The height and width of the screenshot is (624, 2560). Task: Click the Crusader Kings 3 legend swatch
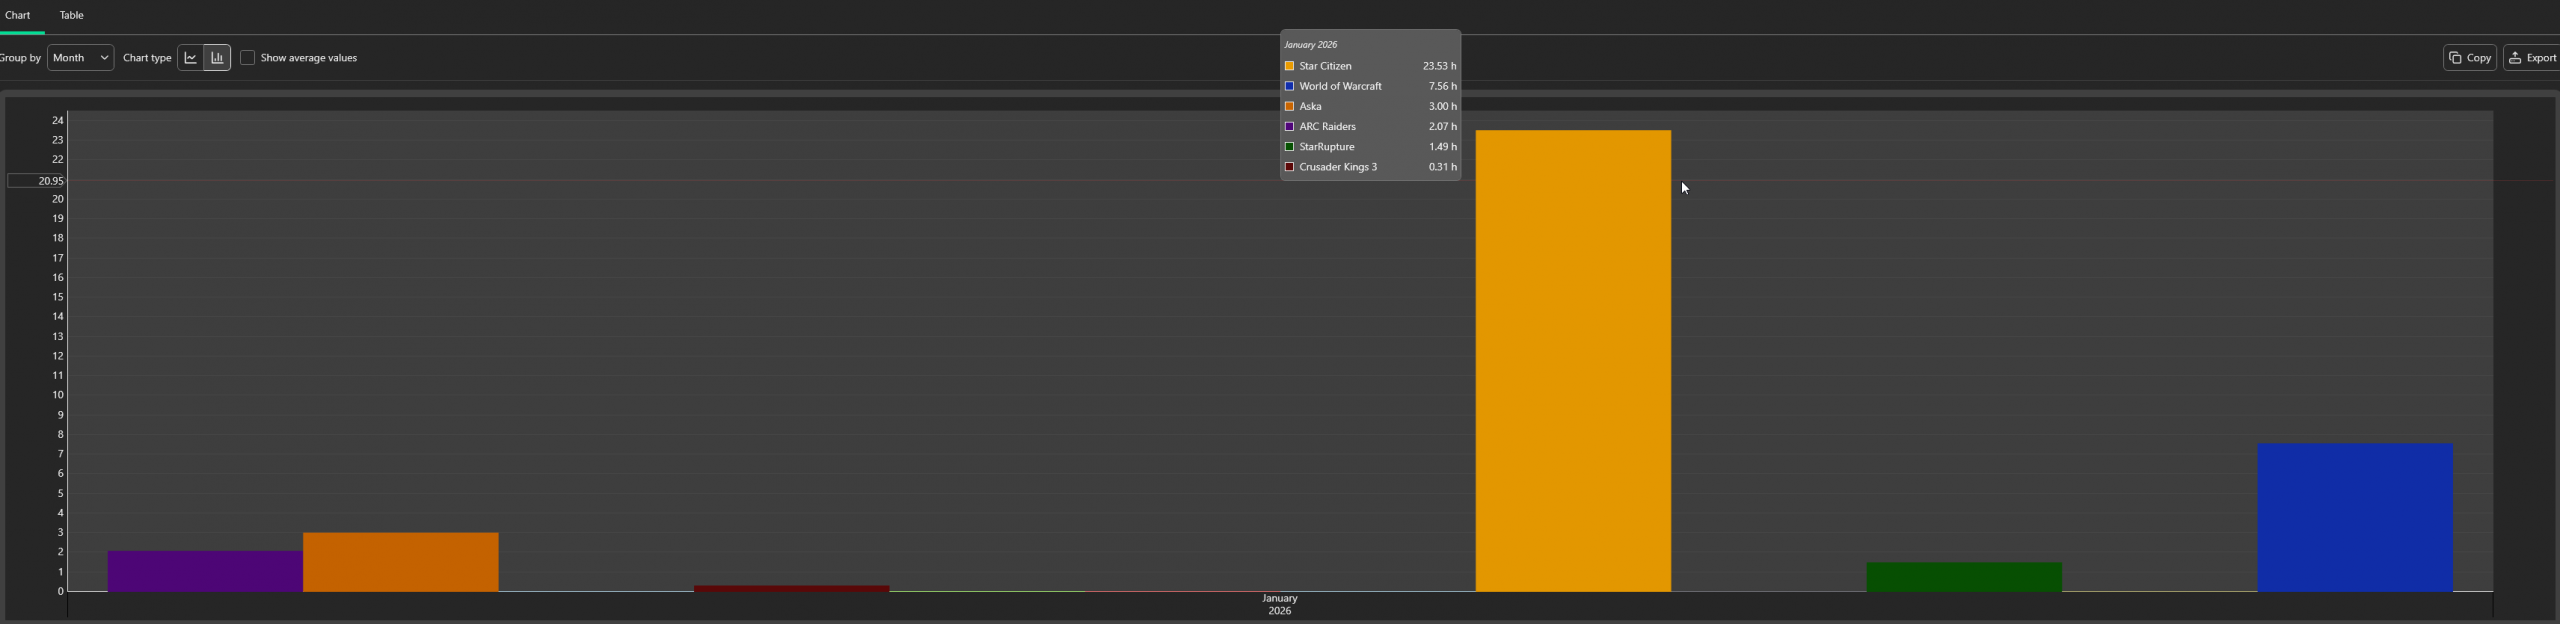[x=1289, y=167]
